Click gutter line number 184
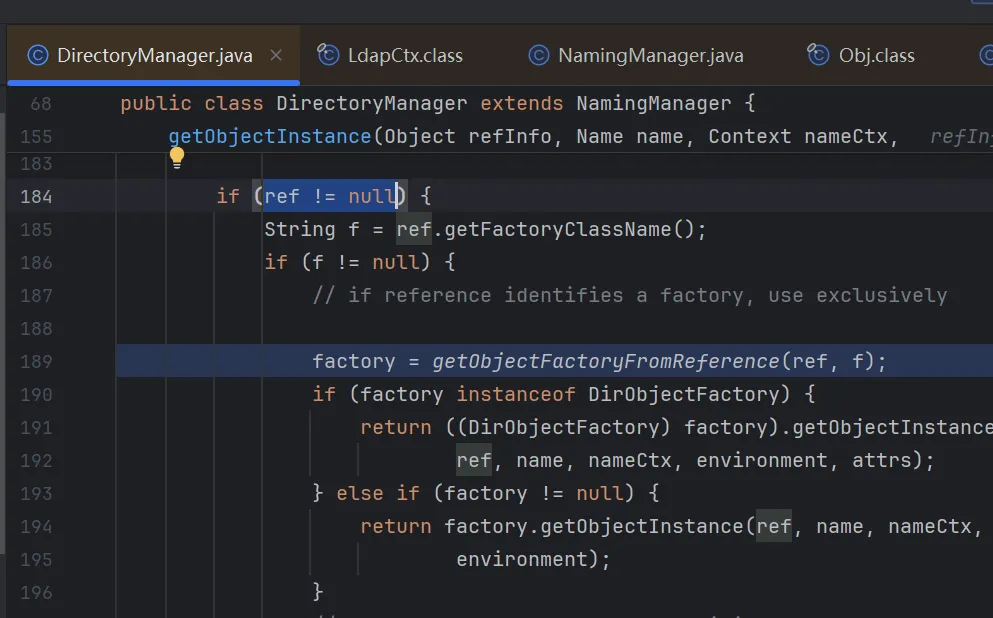Screen dimensions: 993x618 coord(36,196)
